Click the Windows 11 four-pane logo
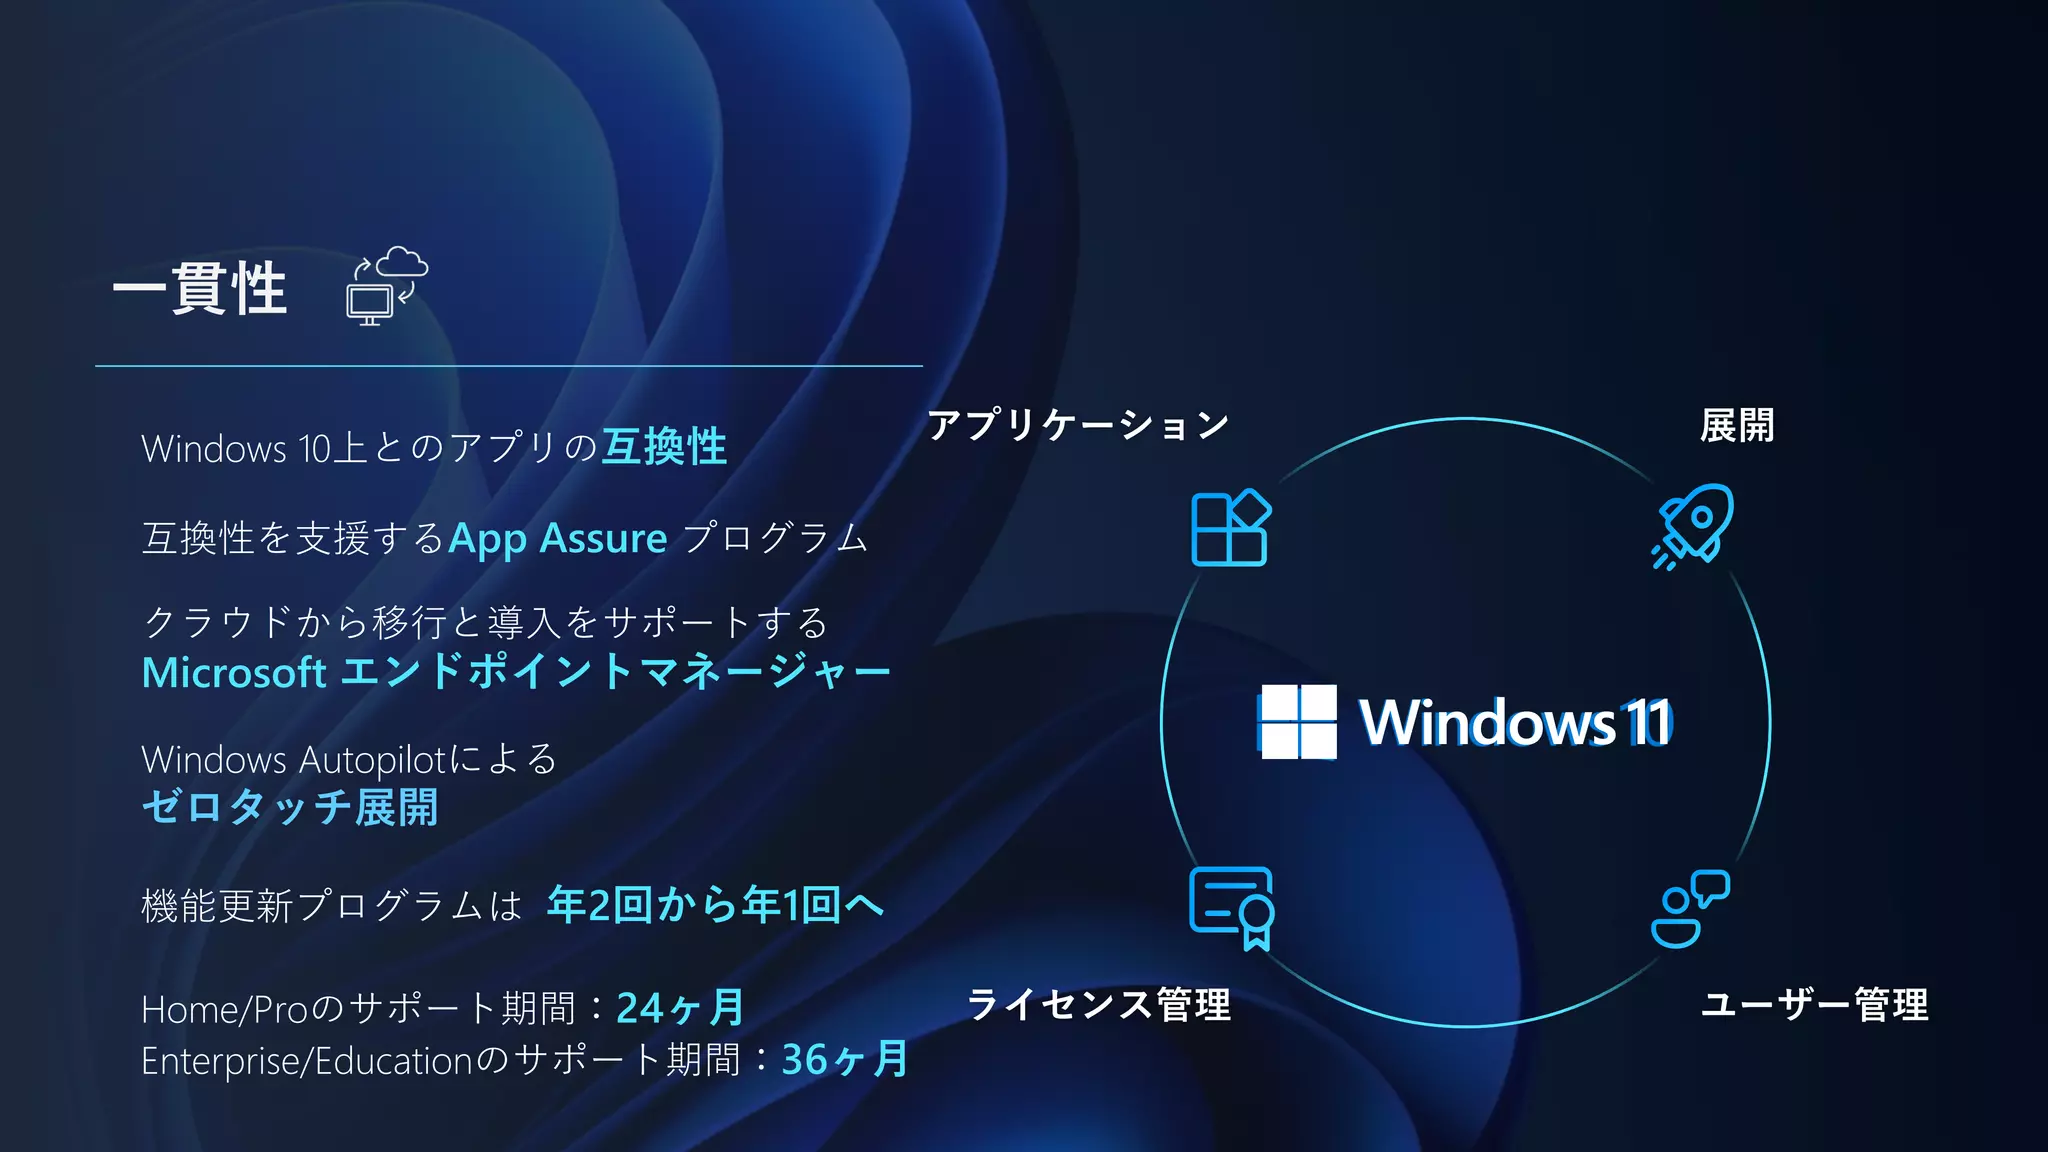The height and width of the screenshot is (1152, 2048). [1298, 722]
